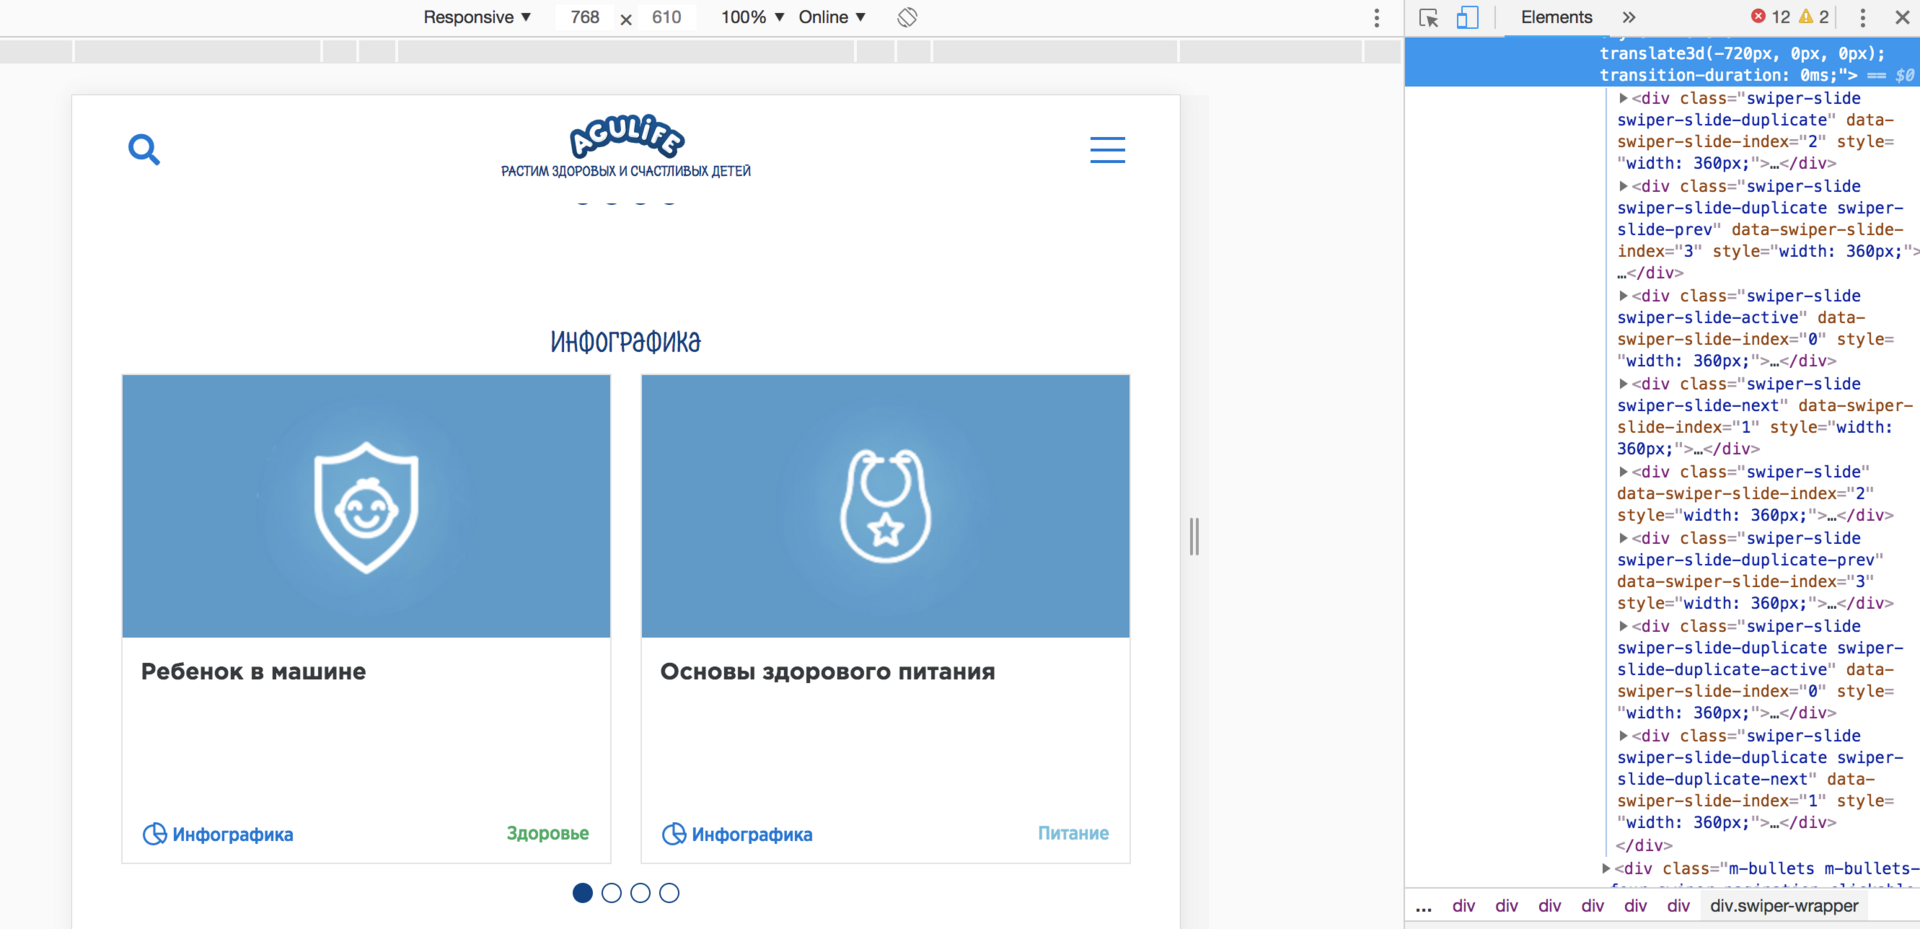
Task: Expand the swiper-slide-active node
Action: 1623,296
